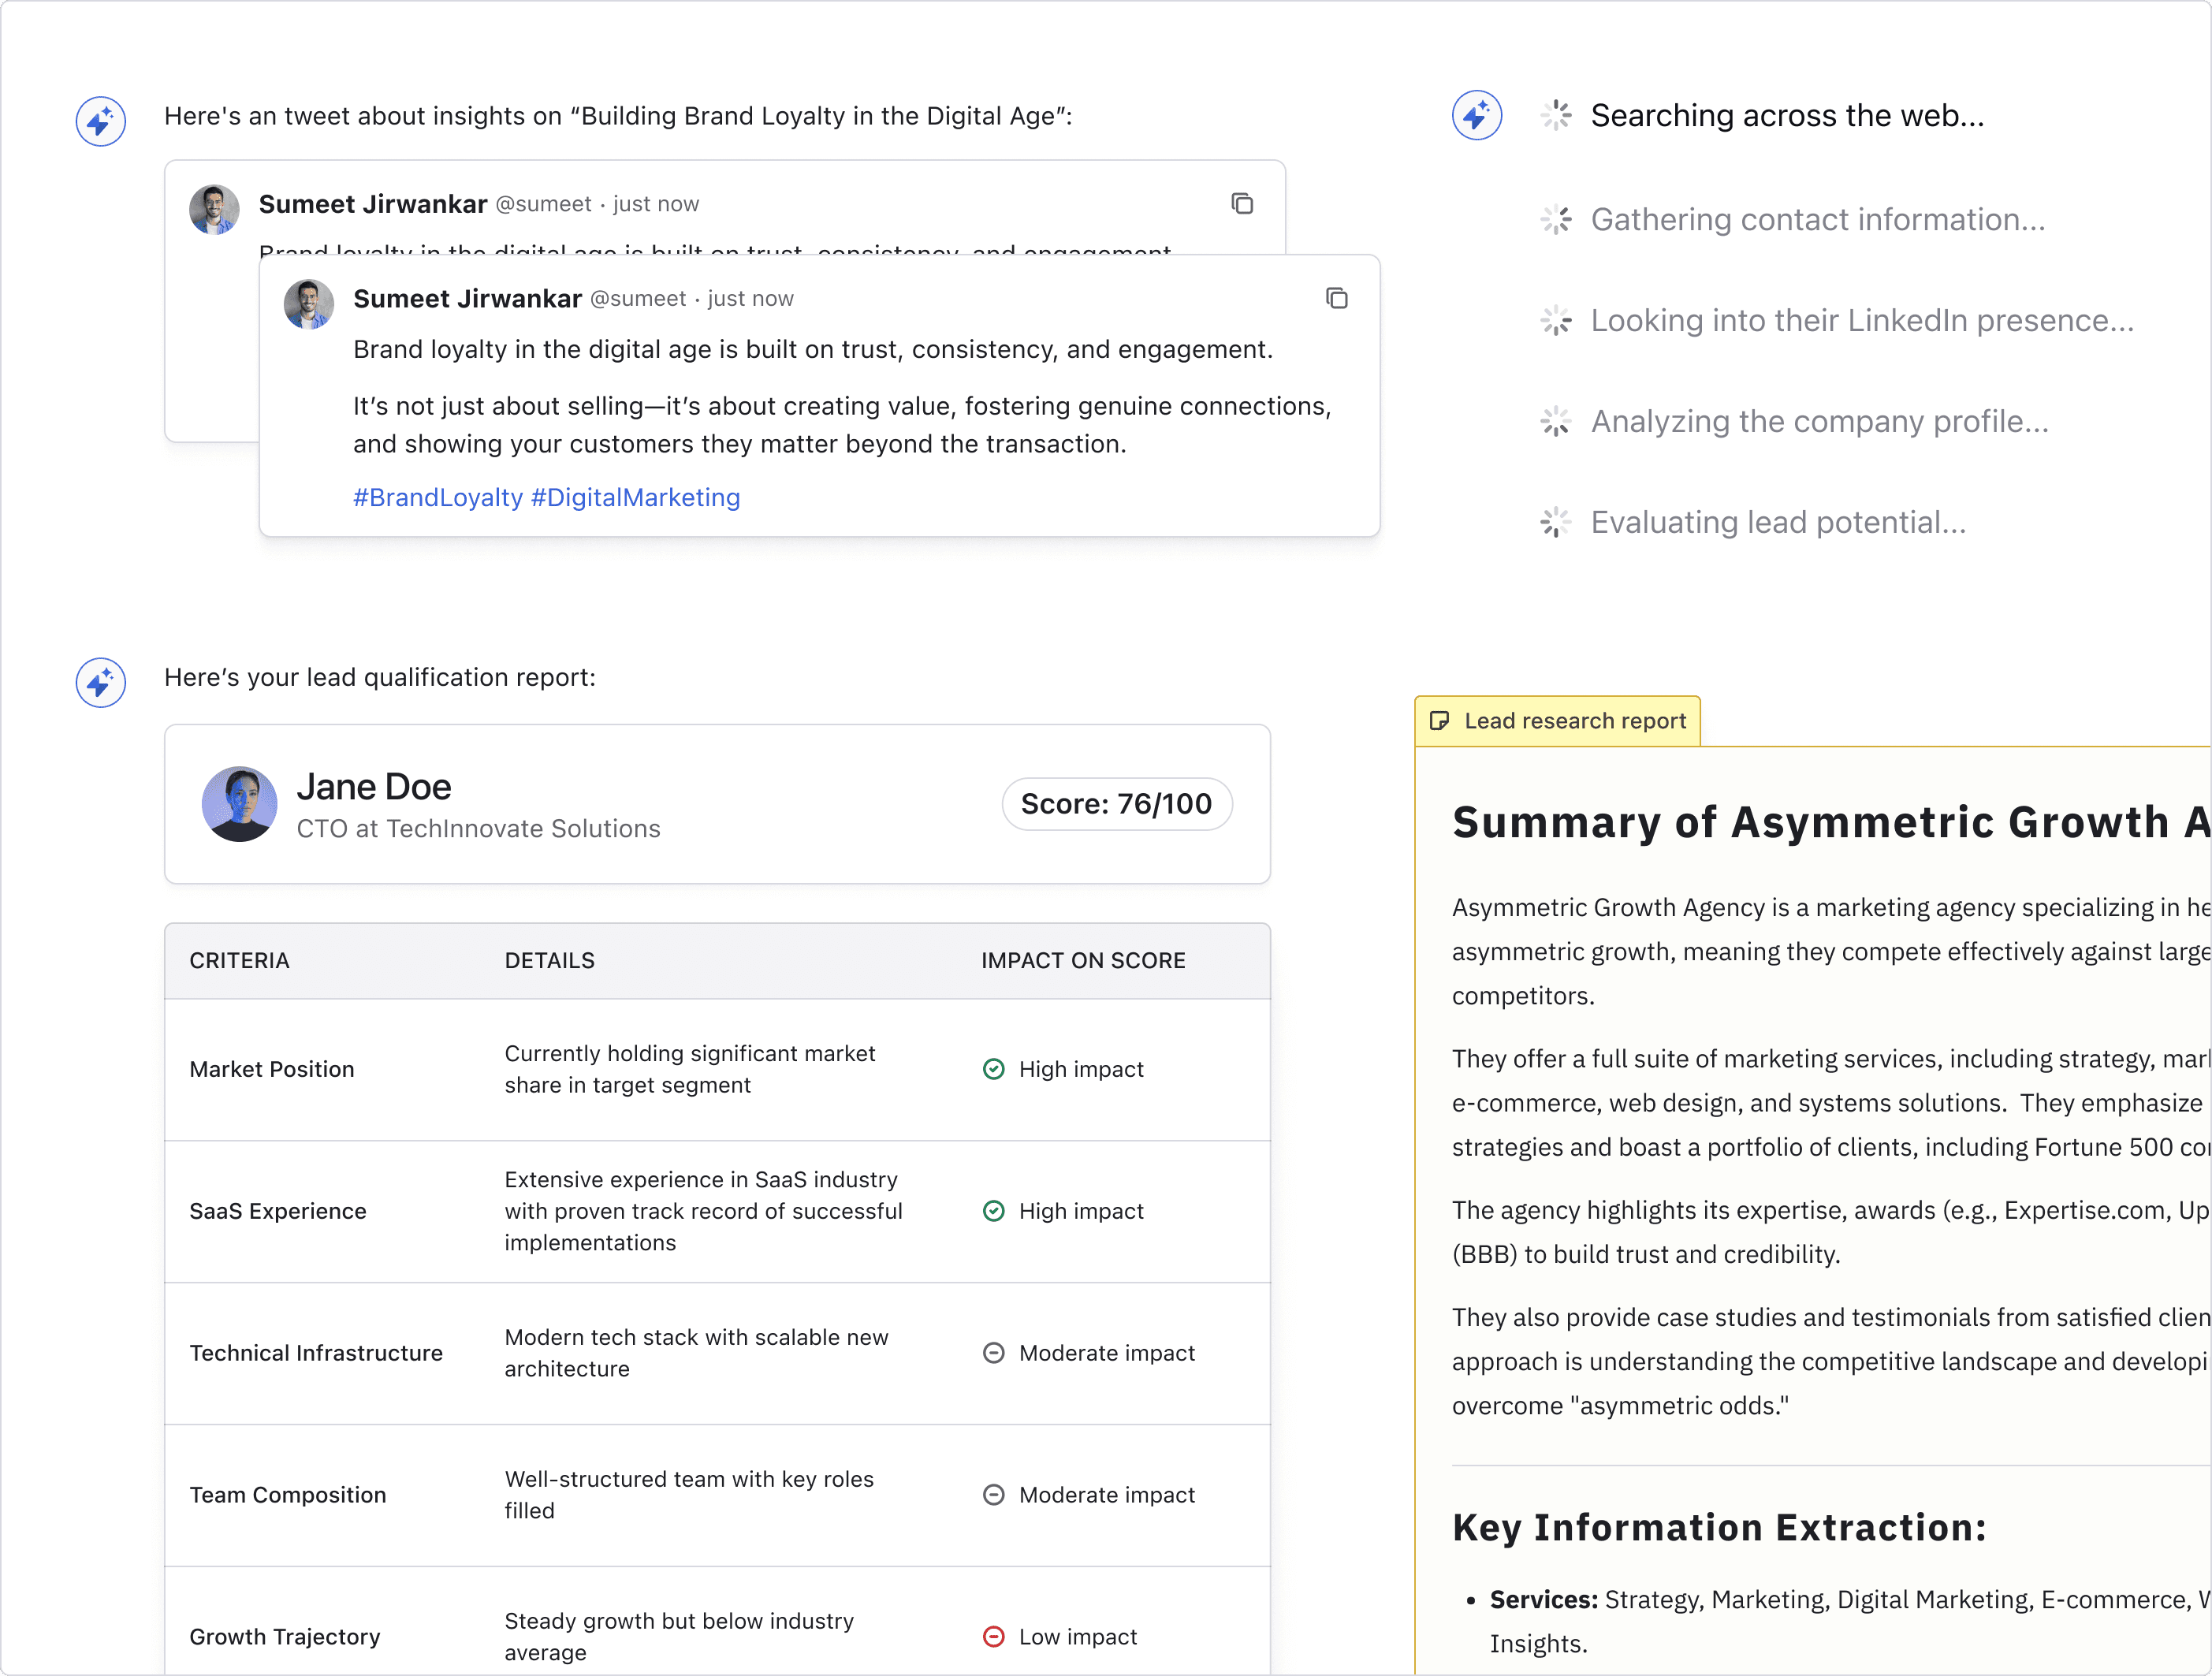Click the AI sparkle icon beside lead qualification report
Image resolution: width=2212 pixels, height=1676 pixels.
(x=101, y=682)
